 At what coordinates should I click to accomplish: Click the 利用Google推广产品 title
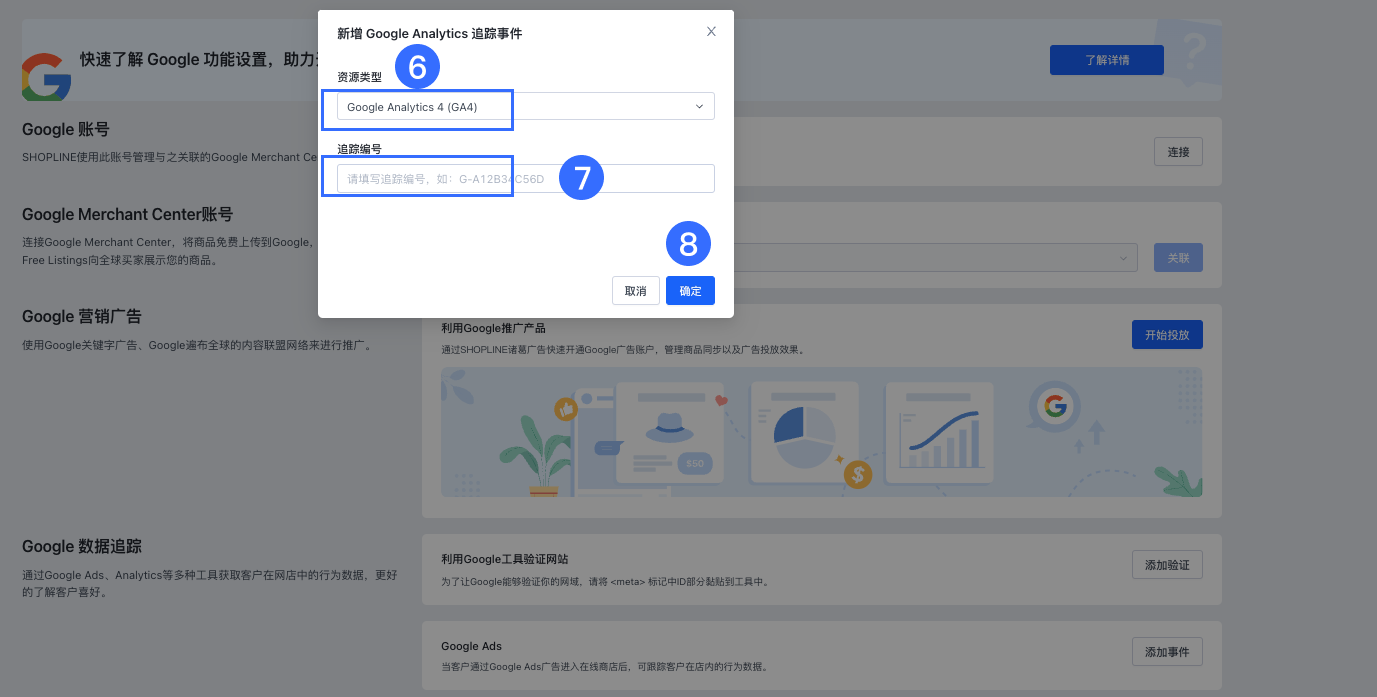(493, 328)
